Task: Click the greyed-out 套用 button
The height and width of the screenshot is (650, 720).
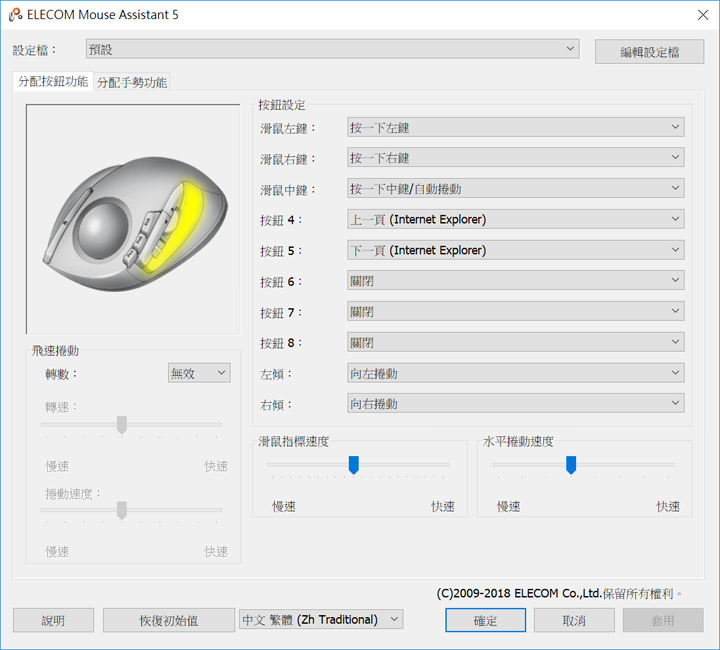Action: (x=663, y=620)
